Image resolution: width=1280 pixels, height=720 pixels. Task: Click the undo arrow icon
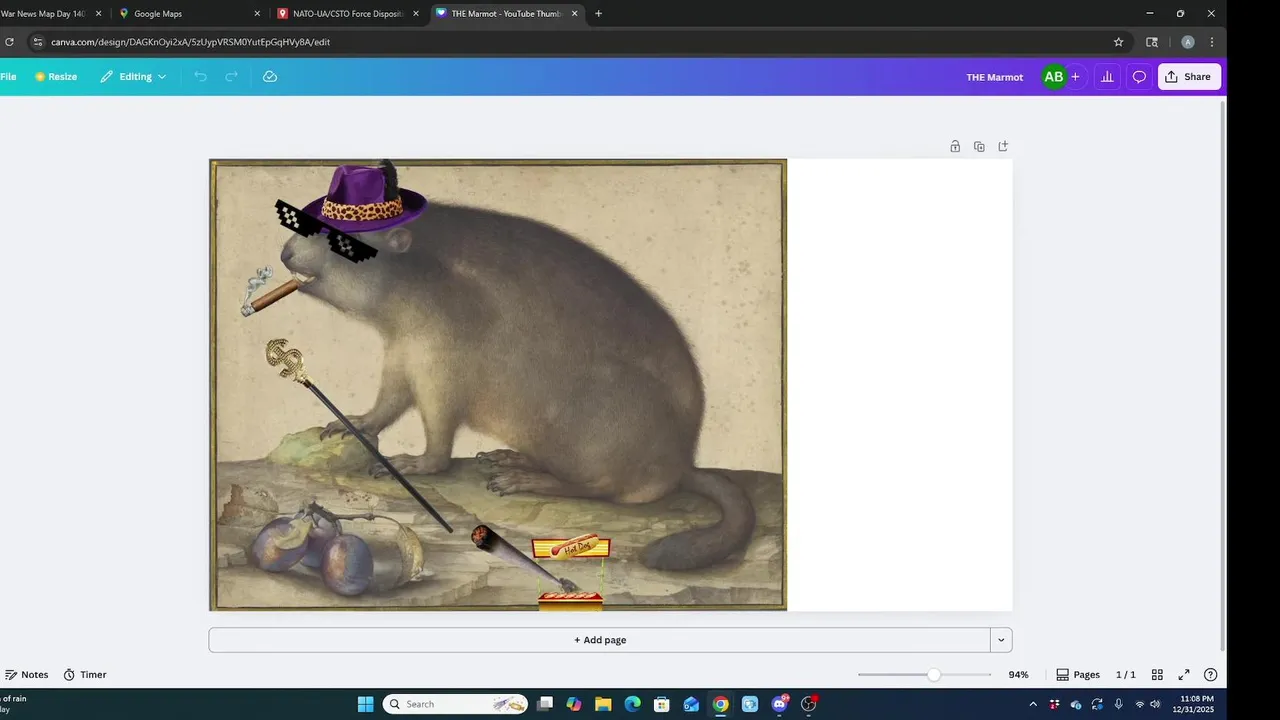(x=200, y=77)
